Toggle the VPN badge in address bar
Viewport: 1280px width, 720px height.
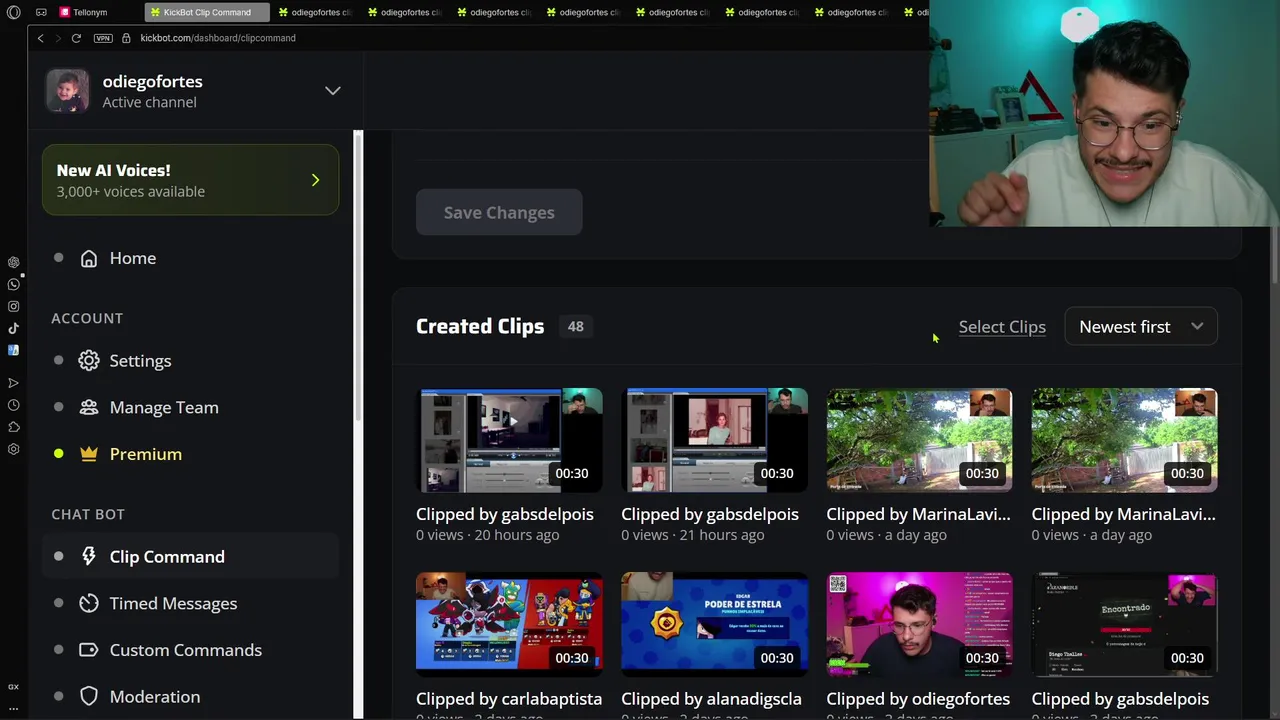point(103,38)
